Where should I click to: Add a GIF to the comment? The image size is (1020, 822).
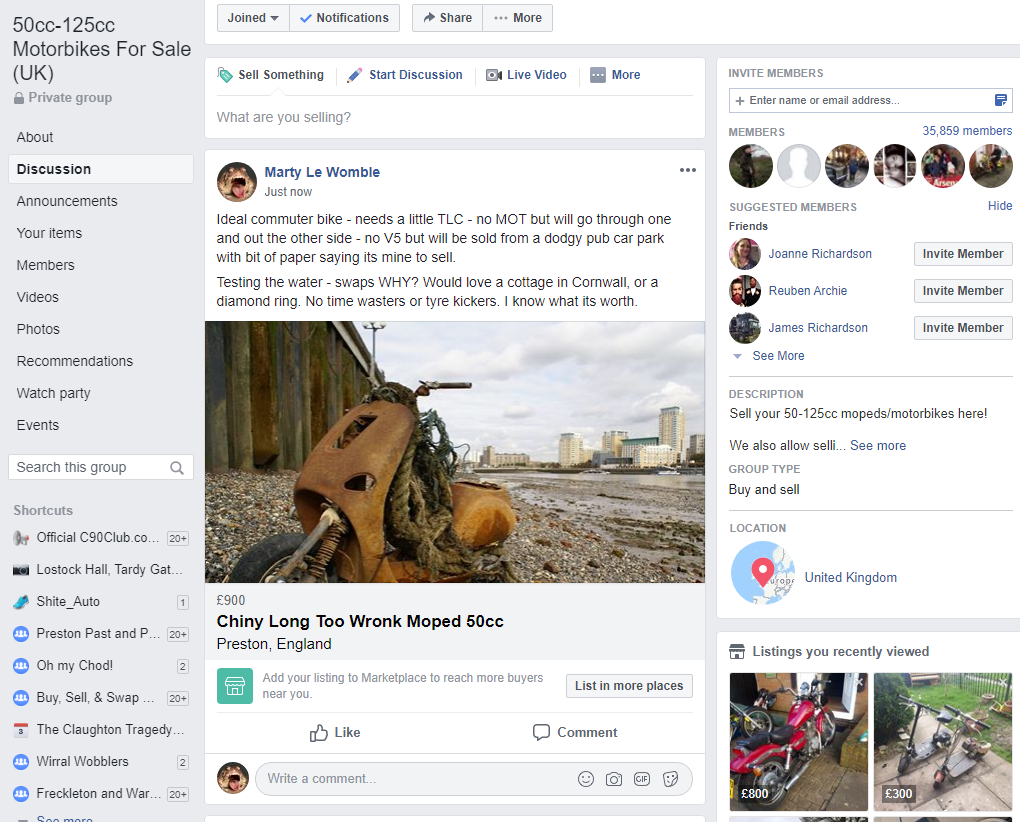tap(642, 779)
